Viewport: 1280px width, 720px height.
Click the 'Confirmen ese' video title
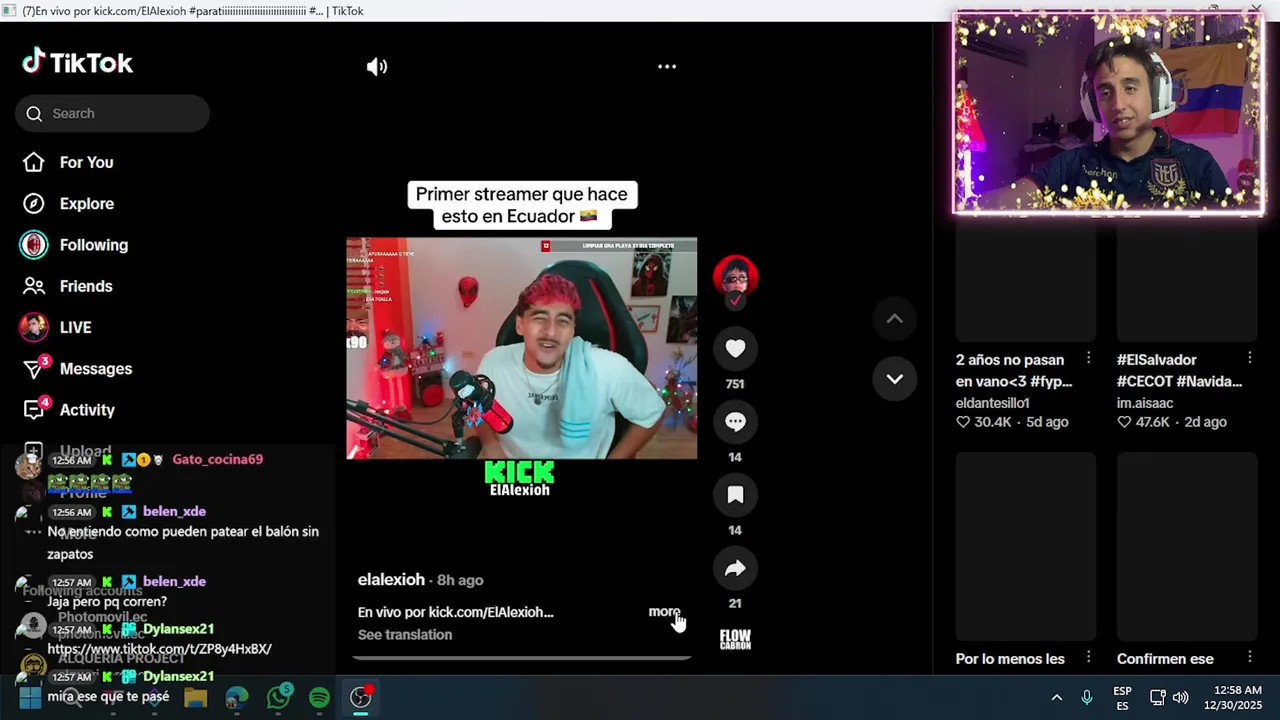(1165, 659)
